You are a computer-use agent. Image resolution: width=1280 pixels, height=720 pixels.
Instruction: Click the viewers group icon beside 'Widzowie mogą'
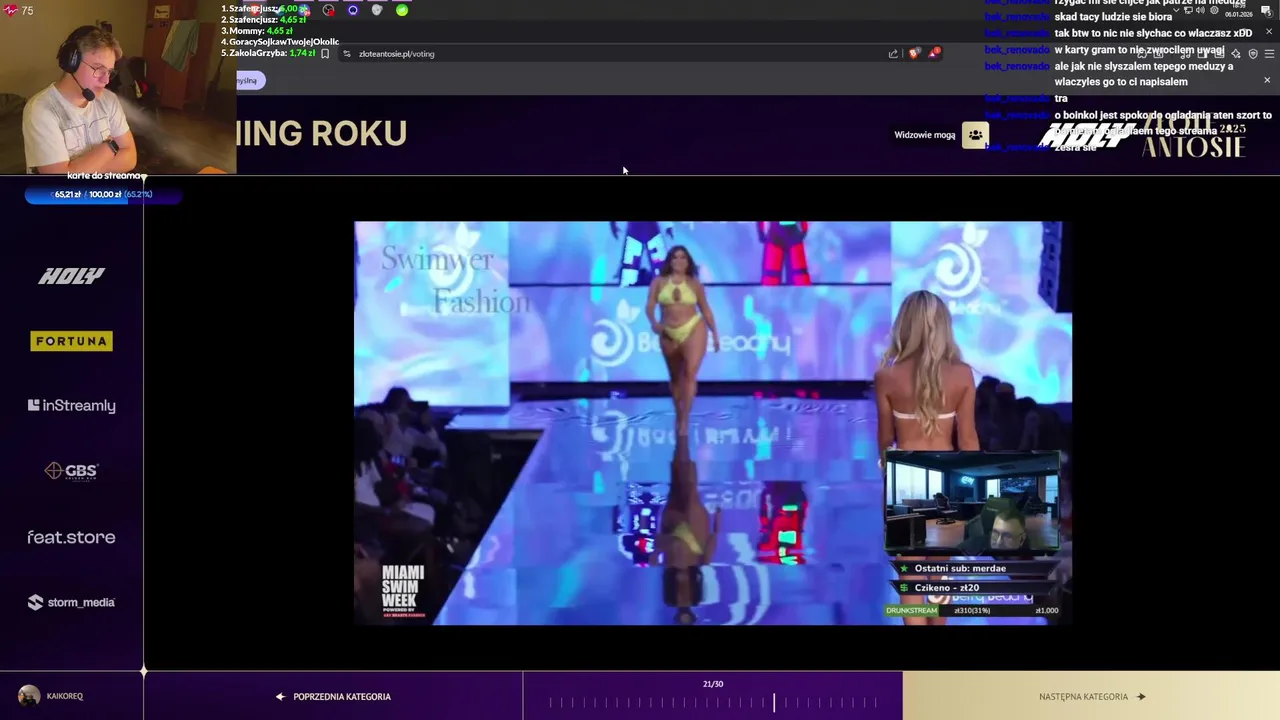(x=975, y=135)
